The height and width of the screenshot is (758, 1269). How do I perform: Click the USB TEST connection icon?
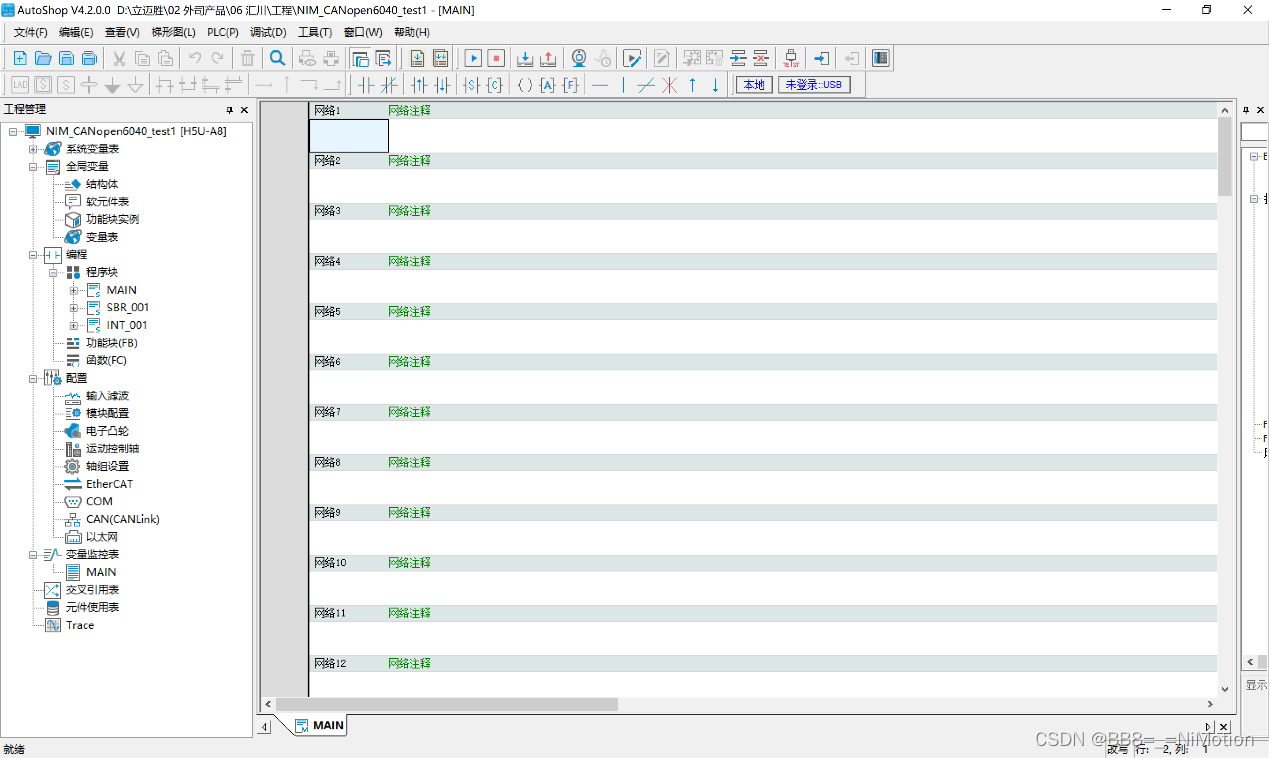pyautogui.click(x=791, y=58)
